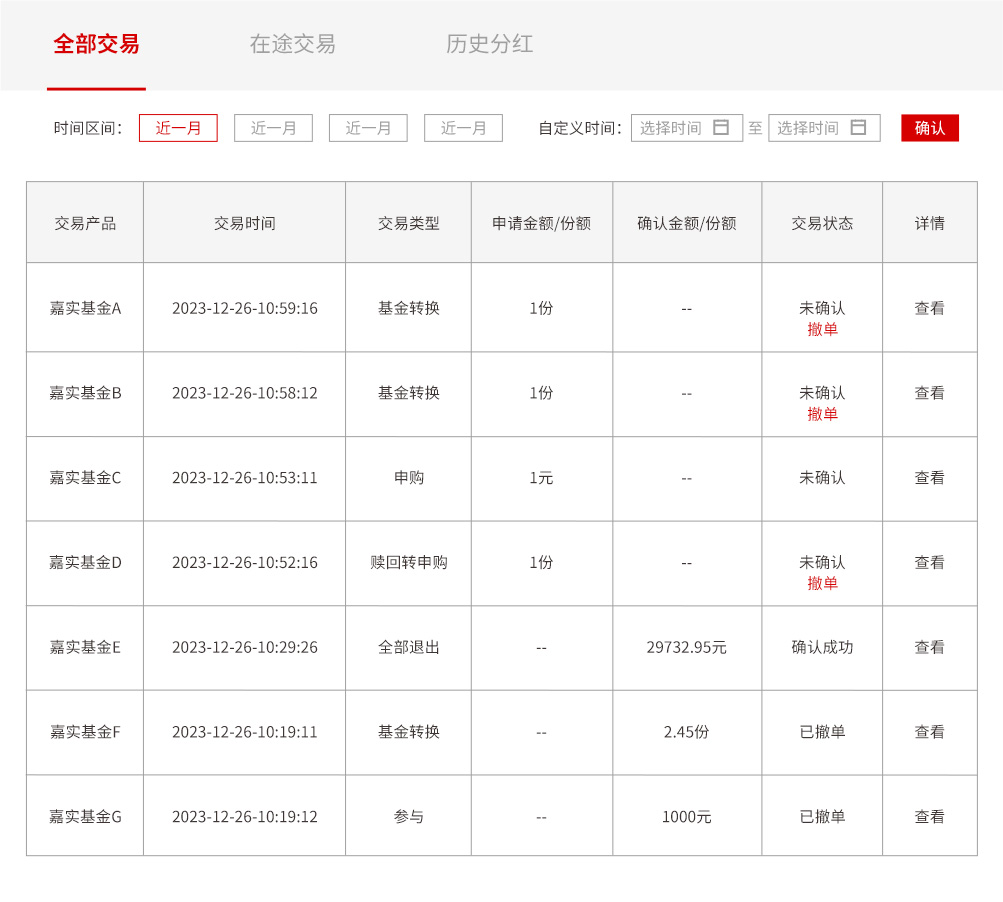Click 基金转换 type in 嘉实基金F row
This screenshot has height=902, width=1003.
(x=409, y=732)
